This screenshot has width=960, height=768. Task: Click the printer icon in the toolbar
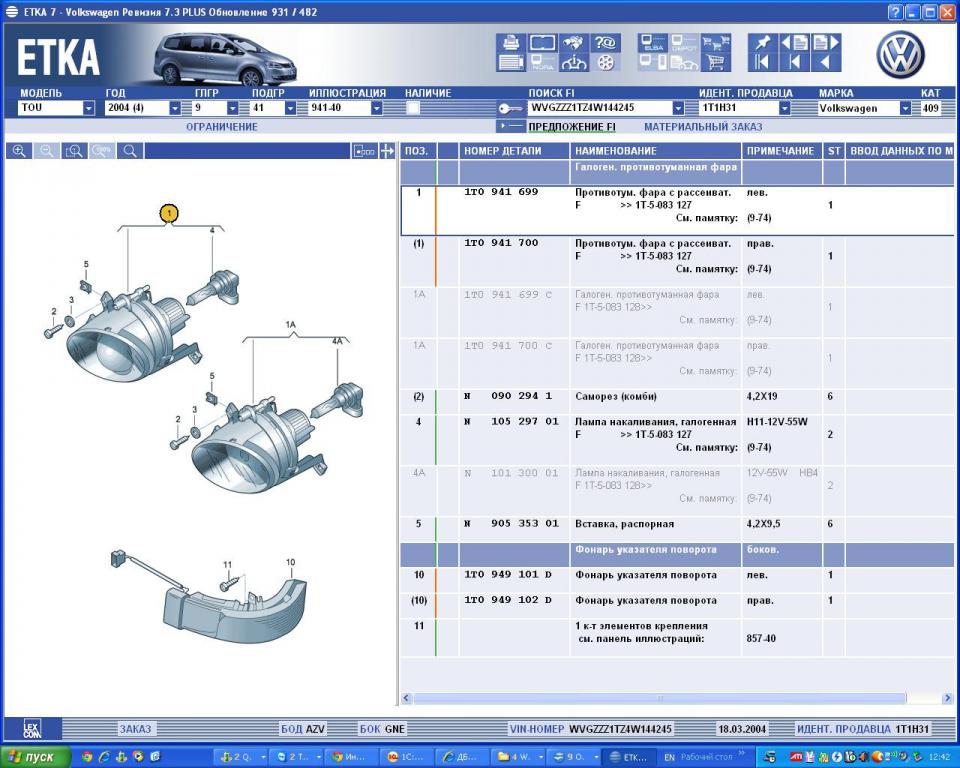point(511,42)
